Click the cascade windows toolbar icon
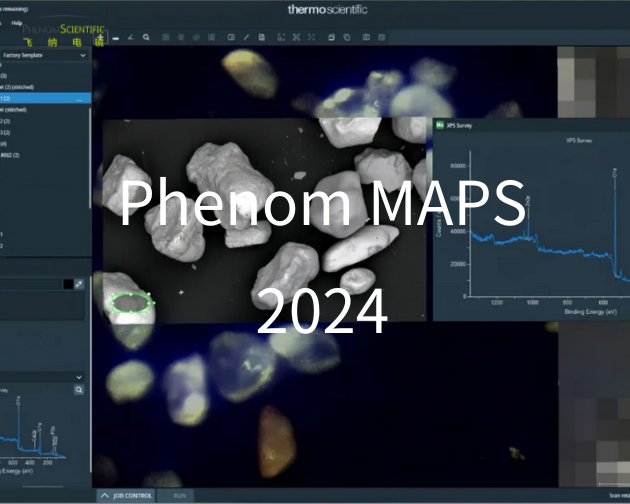Image resolution: width=630 pixels, height=504 pixels. pos(331,37)
